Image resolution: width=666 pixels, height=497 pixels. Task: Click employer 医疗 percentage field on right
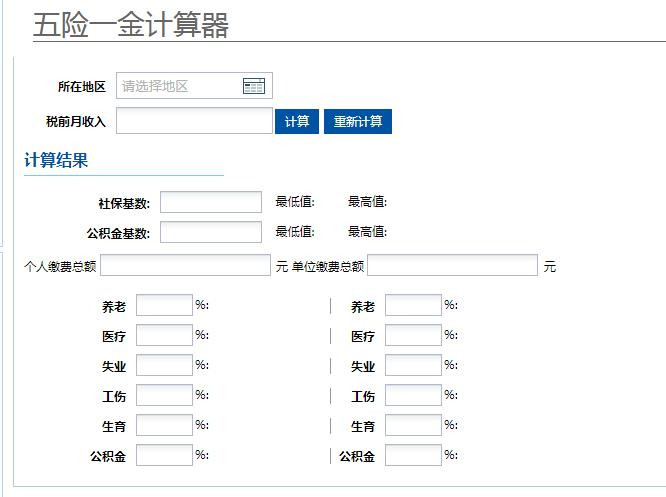[x=413, y=335]
